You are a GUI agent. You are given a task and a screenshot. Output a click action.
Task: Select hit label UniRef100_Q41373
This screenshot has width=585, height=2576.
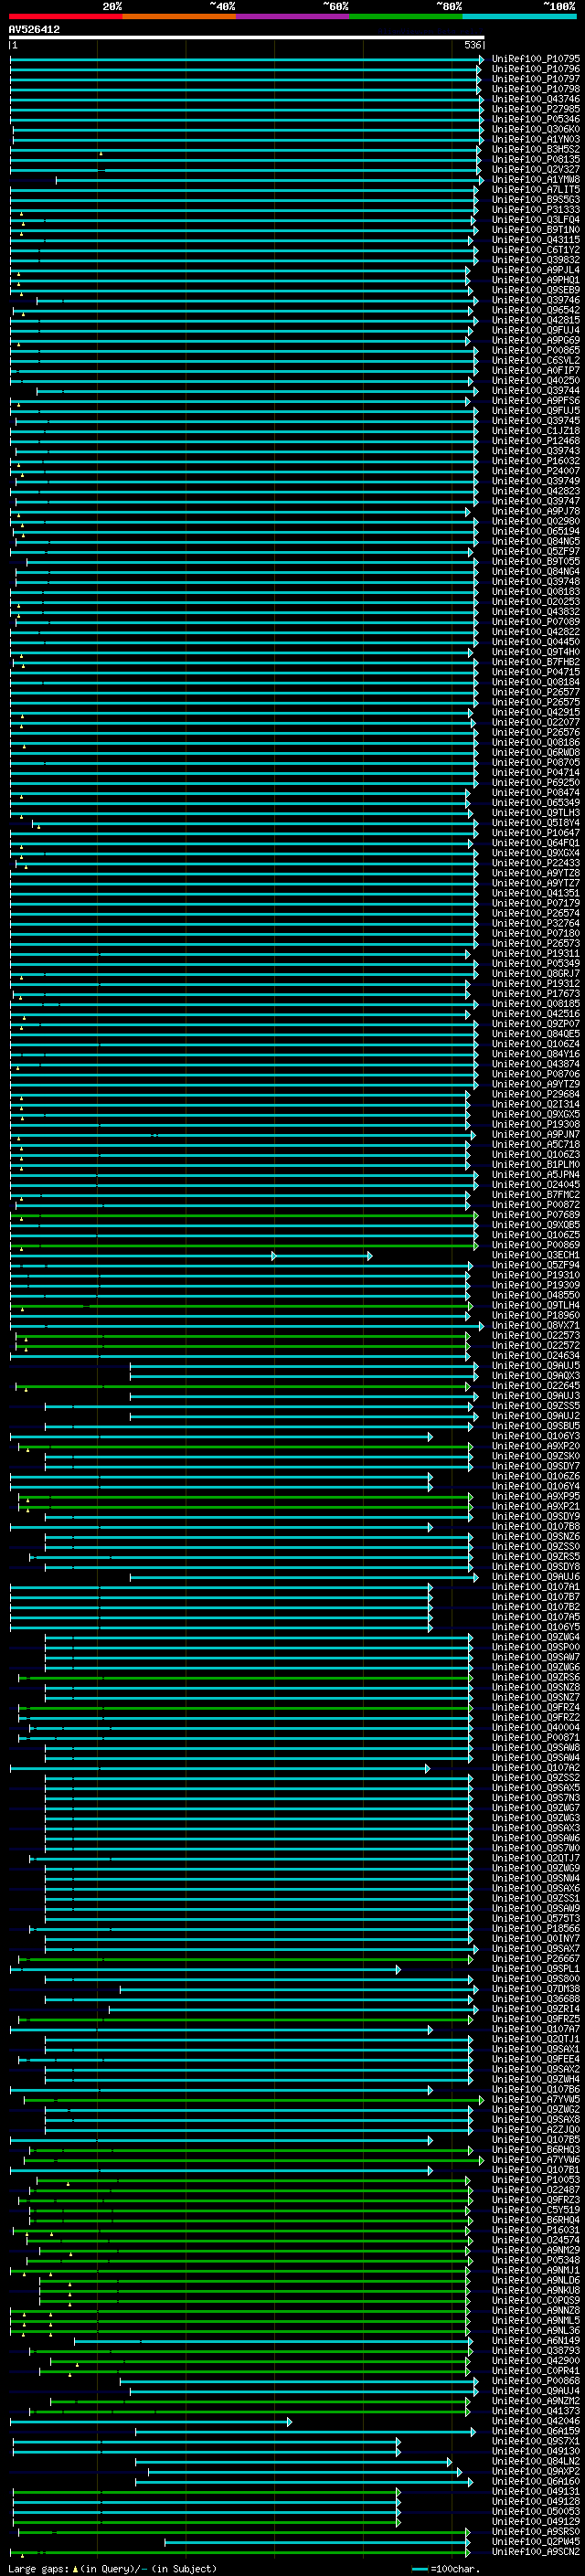click(x=536, y=2411)
